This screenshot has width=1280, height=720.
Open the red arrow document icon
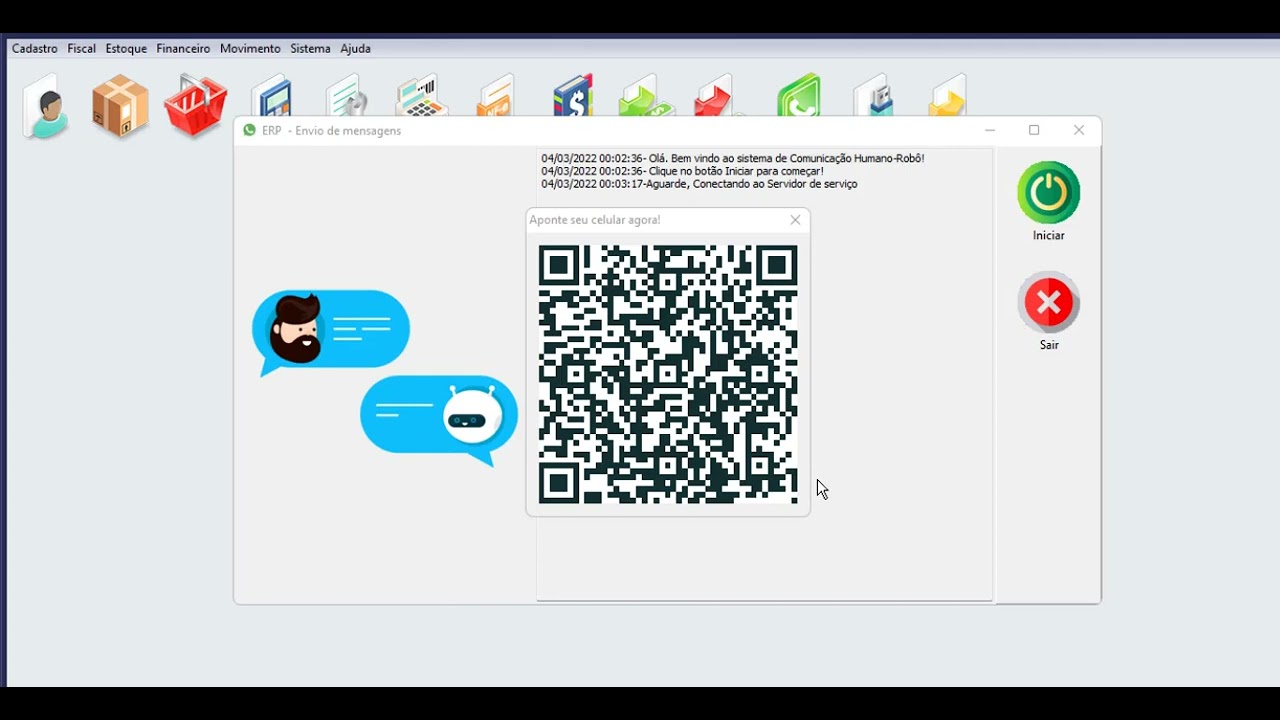click(714, 96)
